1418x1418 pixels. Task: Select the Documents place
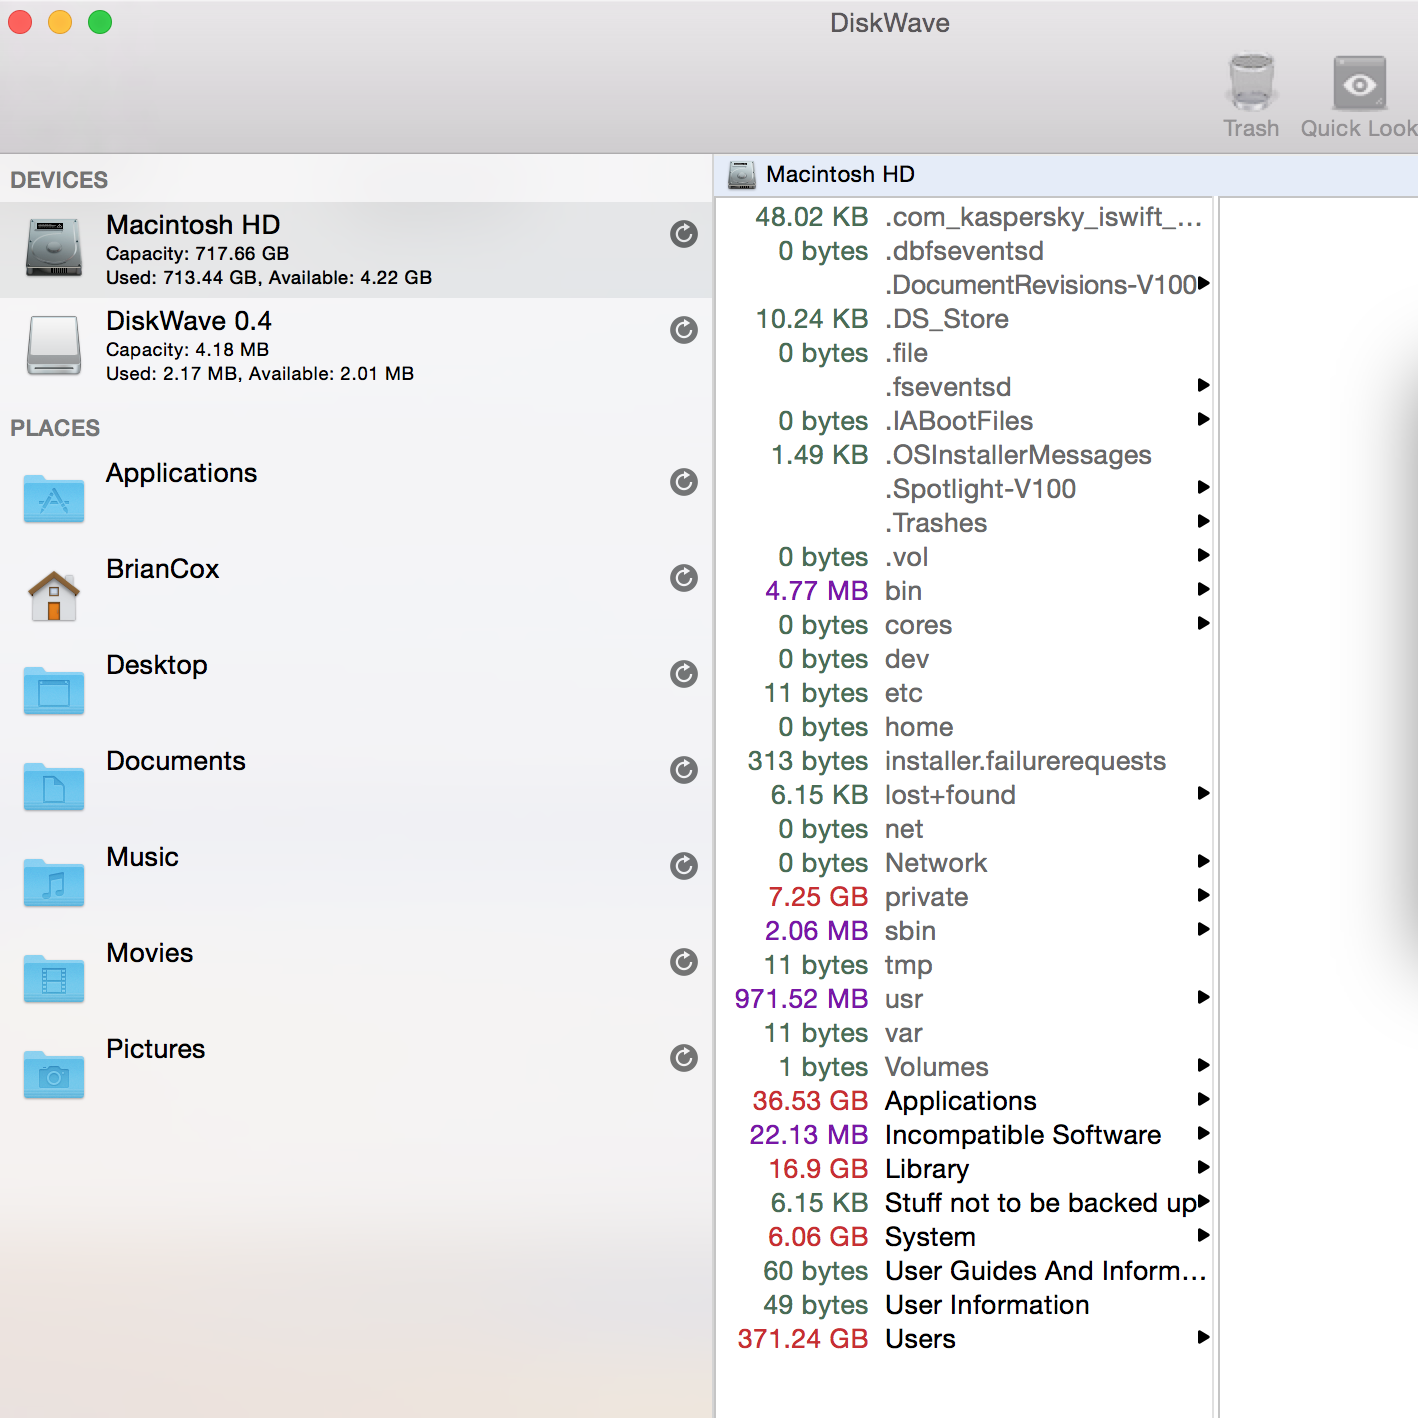pyautogui.click(x=175, y=762)
